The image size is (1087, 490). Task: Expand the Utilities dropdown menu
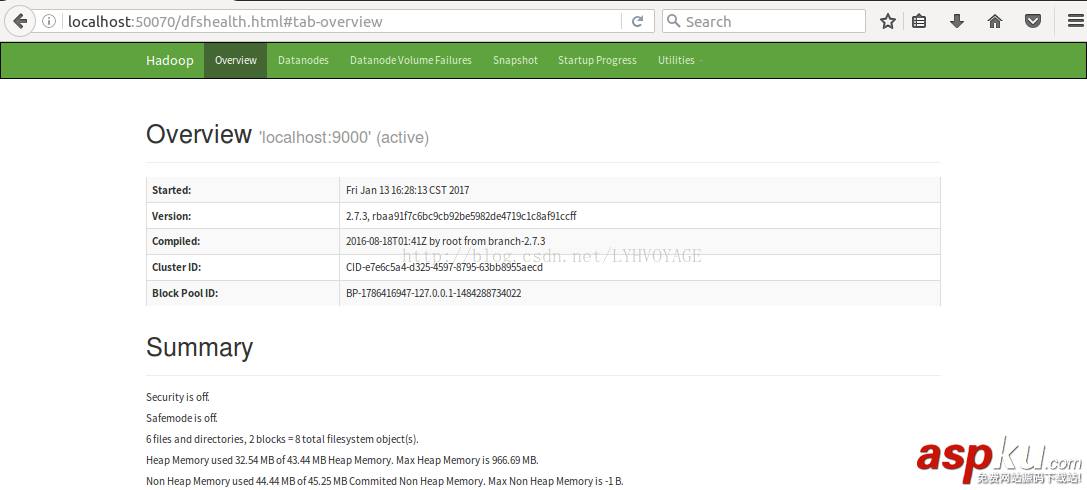680,60
